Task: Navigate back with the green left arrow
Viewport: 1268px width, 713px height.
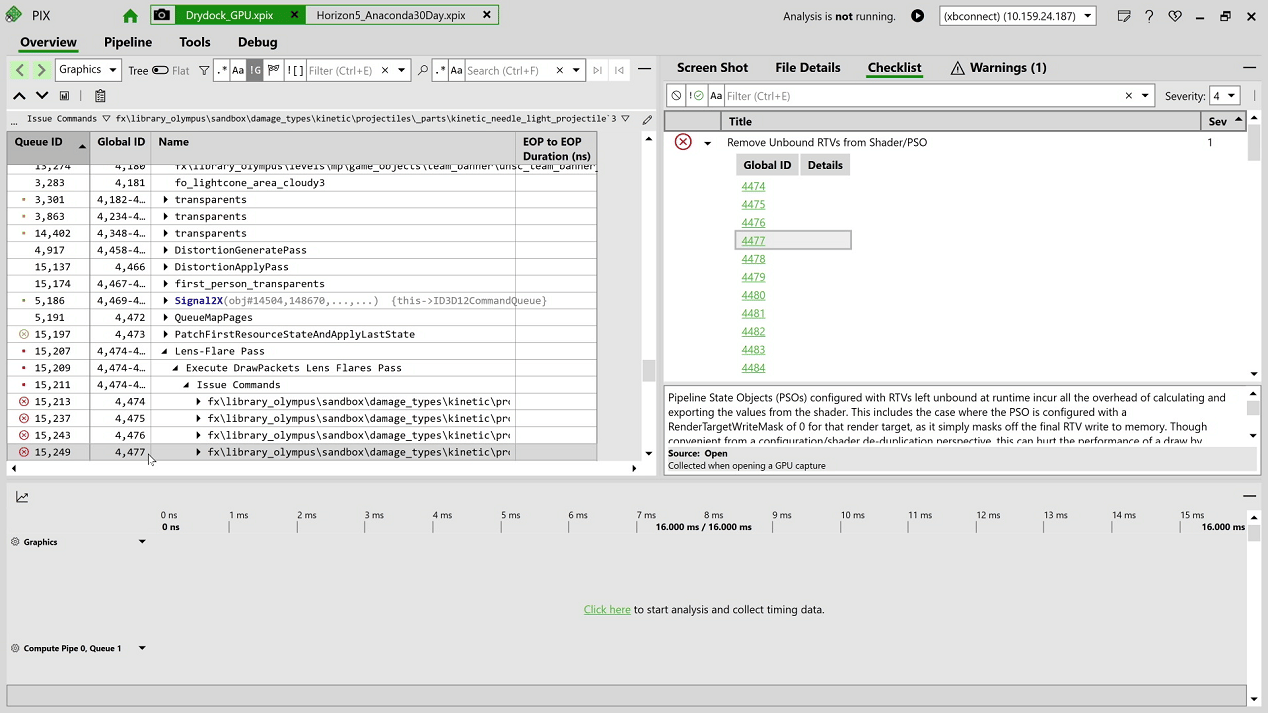Action: point(19,70)
